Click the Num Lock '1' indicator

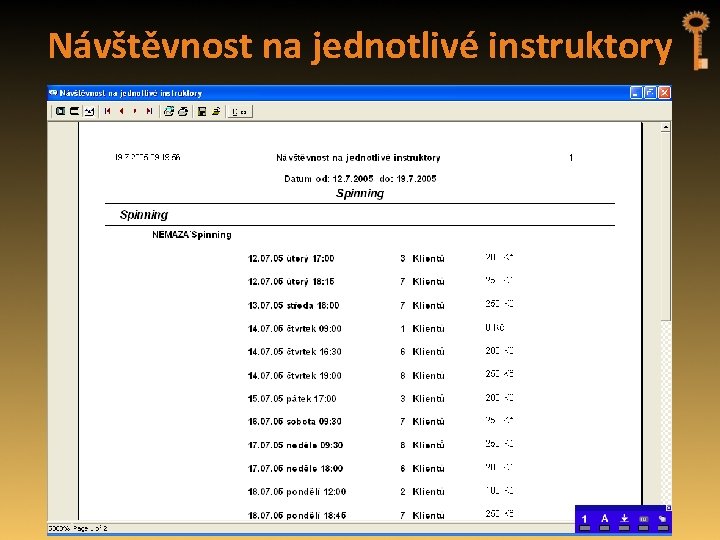point(585,521)
